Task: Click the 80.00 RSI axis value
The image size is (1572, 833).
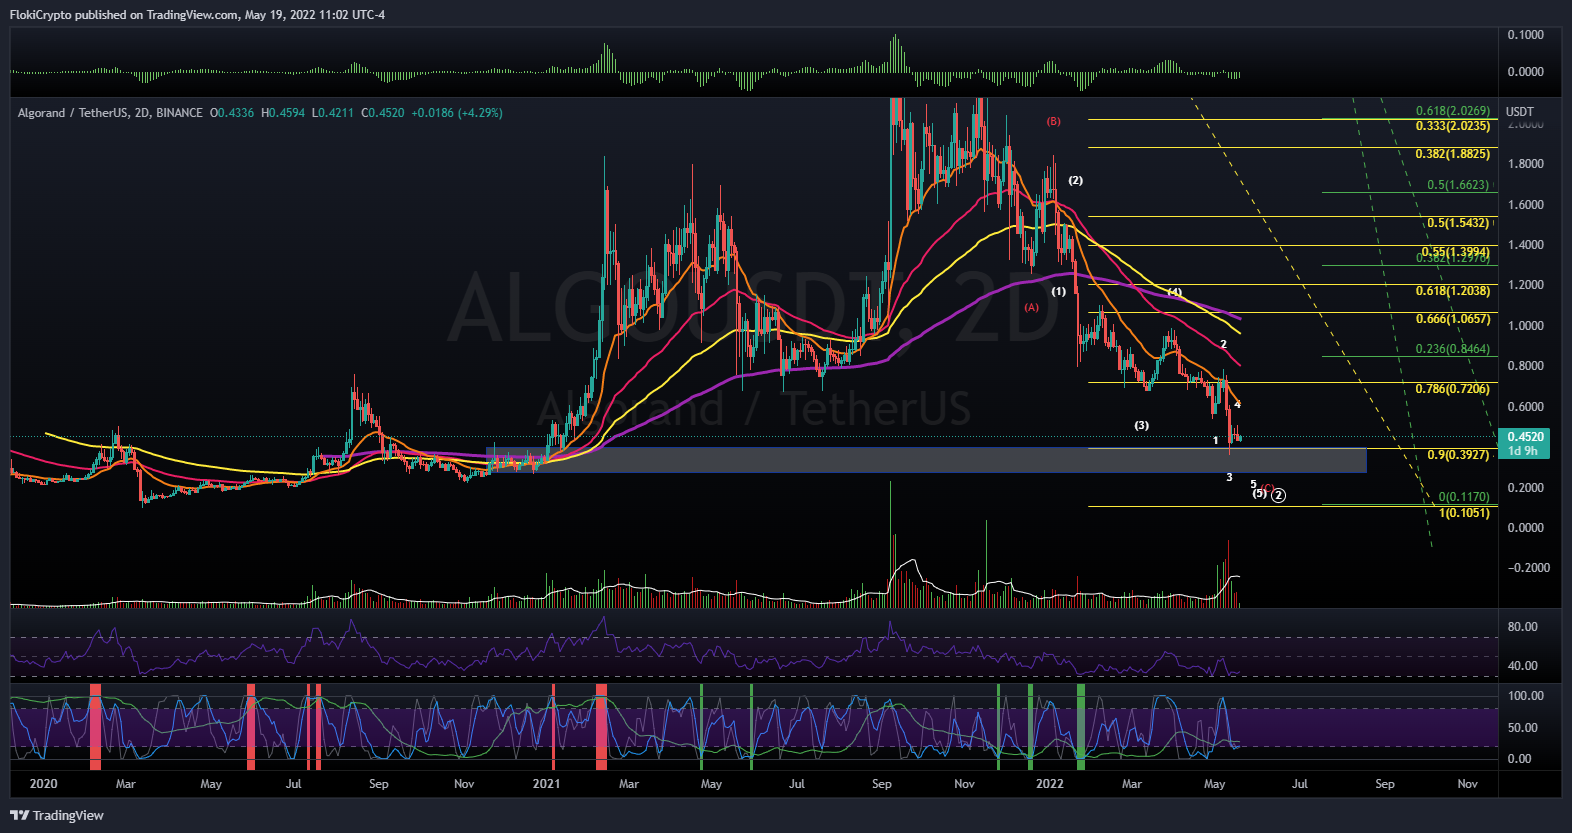Action: [1522, 627]
